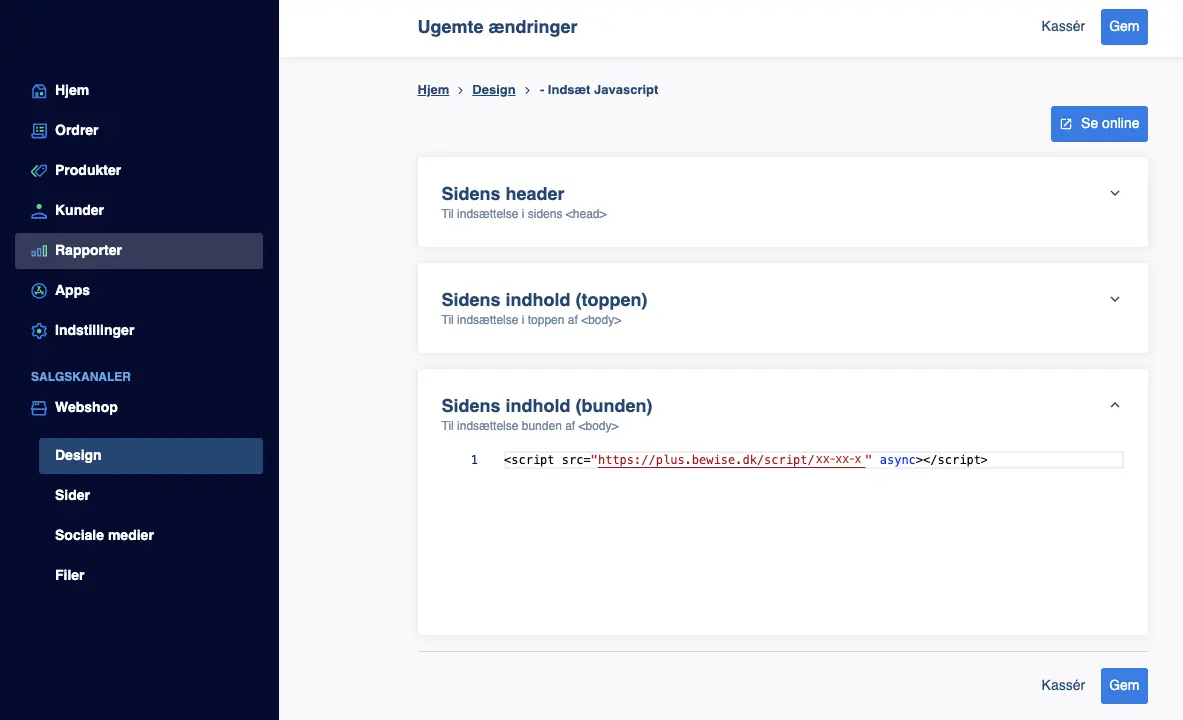1183x720 pixels.
Task: Open the Apps menu item
Action: tap(139, 291)
